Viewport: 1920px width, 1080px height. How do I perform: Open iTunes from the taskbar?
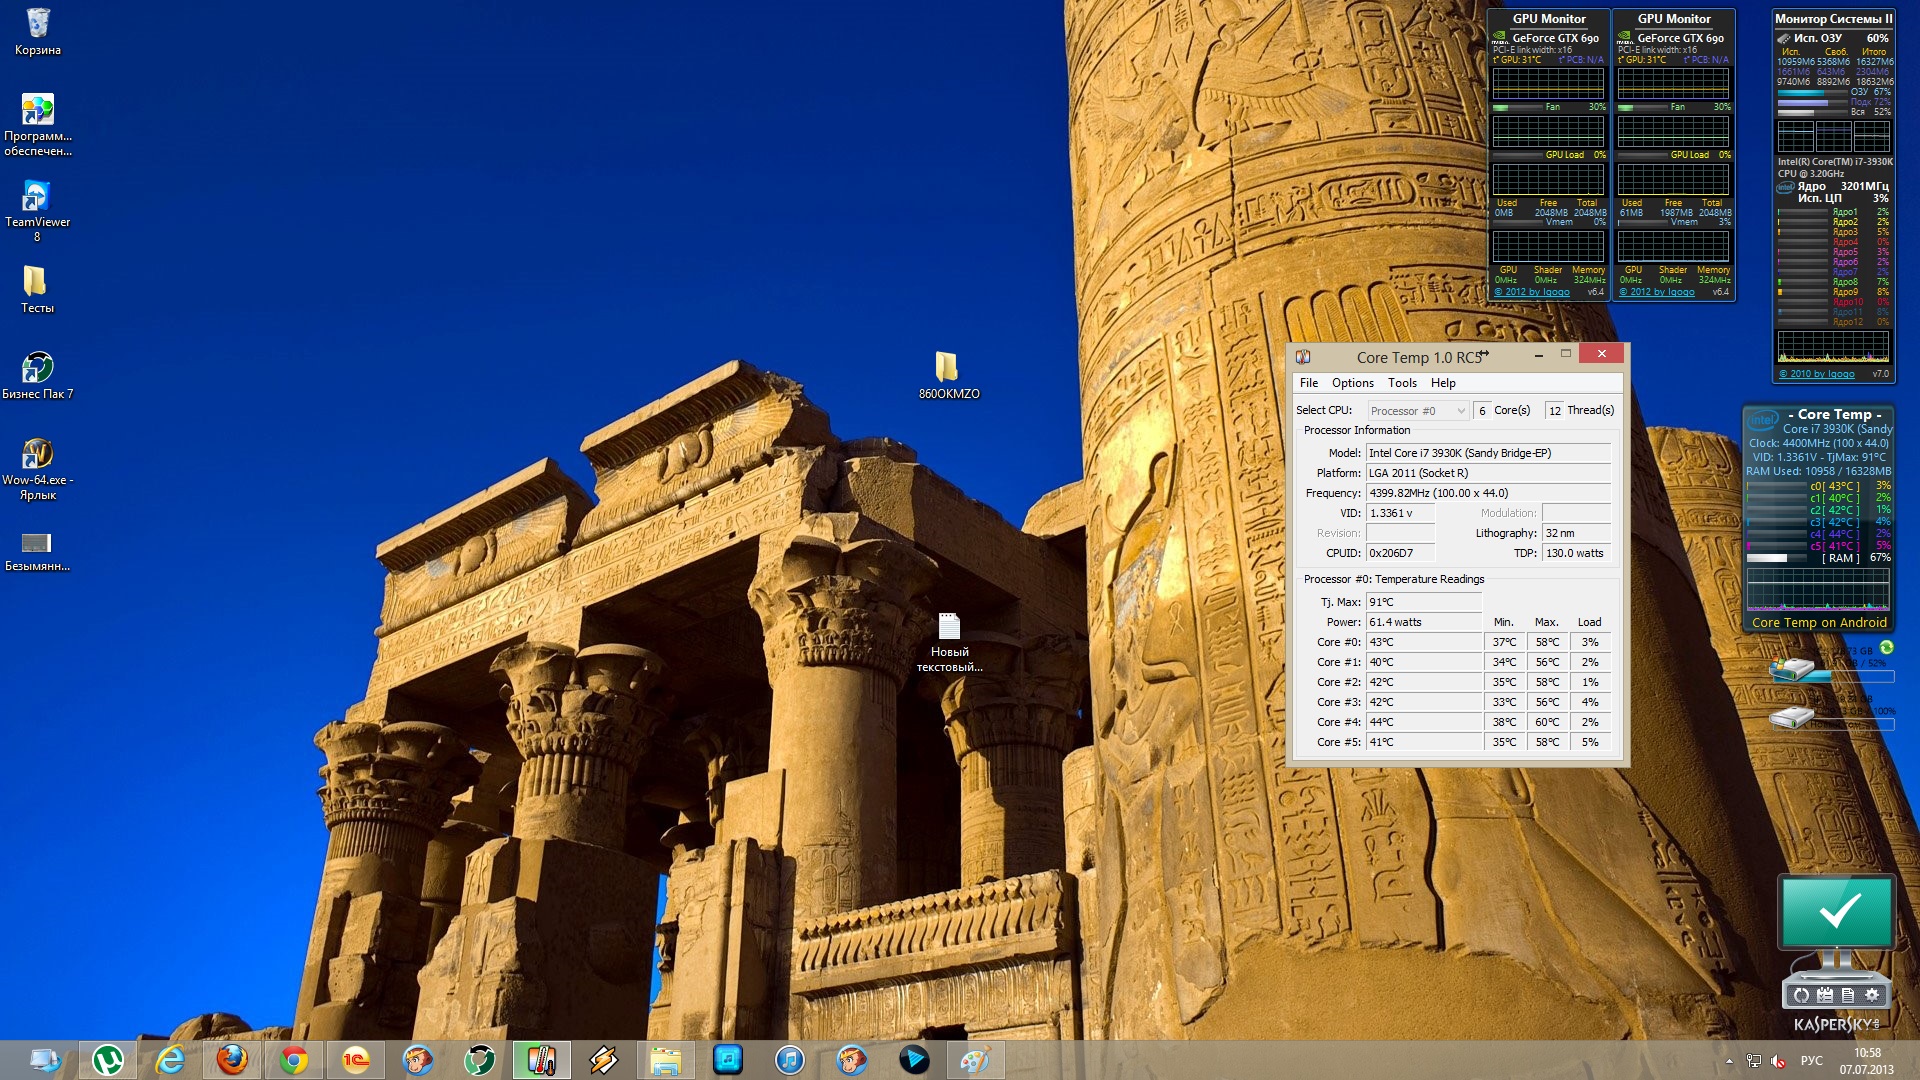(x=790, y=1060)
